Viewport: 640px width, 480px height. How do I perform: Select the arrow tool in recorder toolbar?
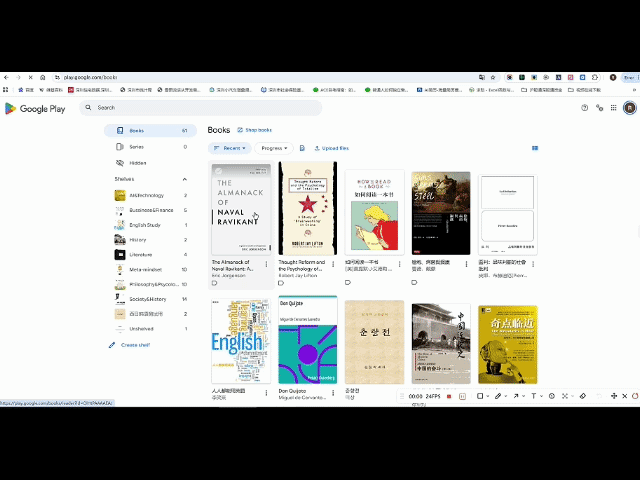pos(516,396)
